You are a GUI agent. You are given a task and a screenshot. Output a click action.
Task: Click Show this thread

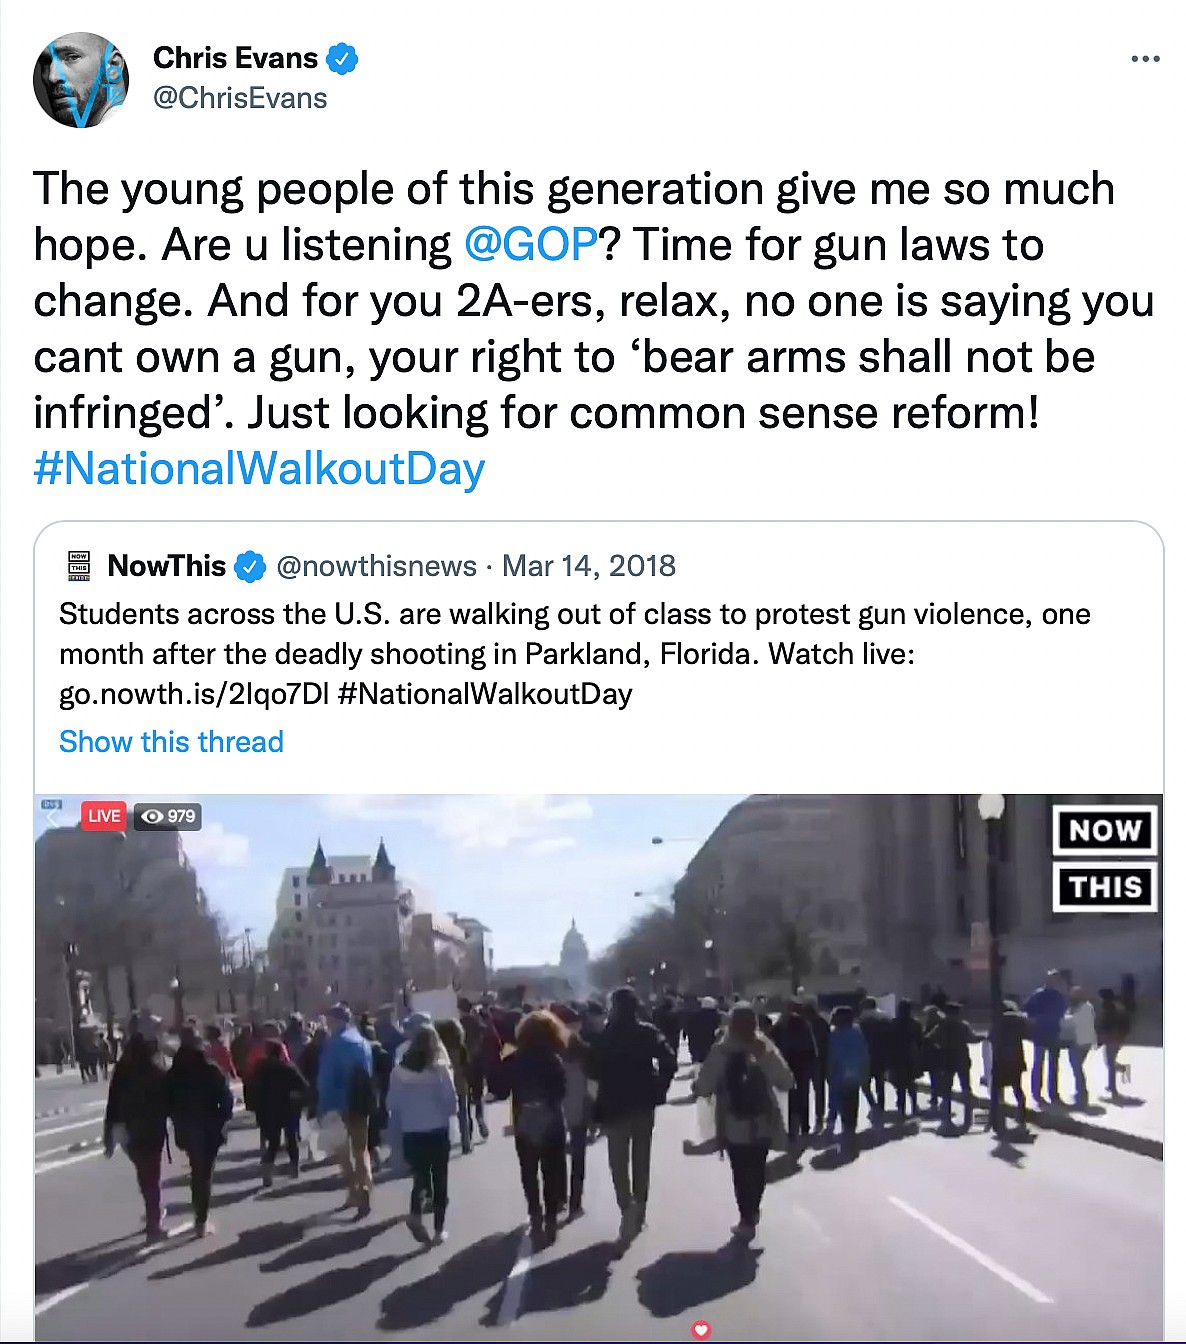click(171, 742)
